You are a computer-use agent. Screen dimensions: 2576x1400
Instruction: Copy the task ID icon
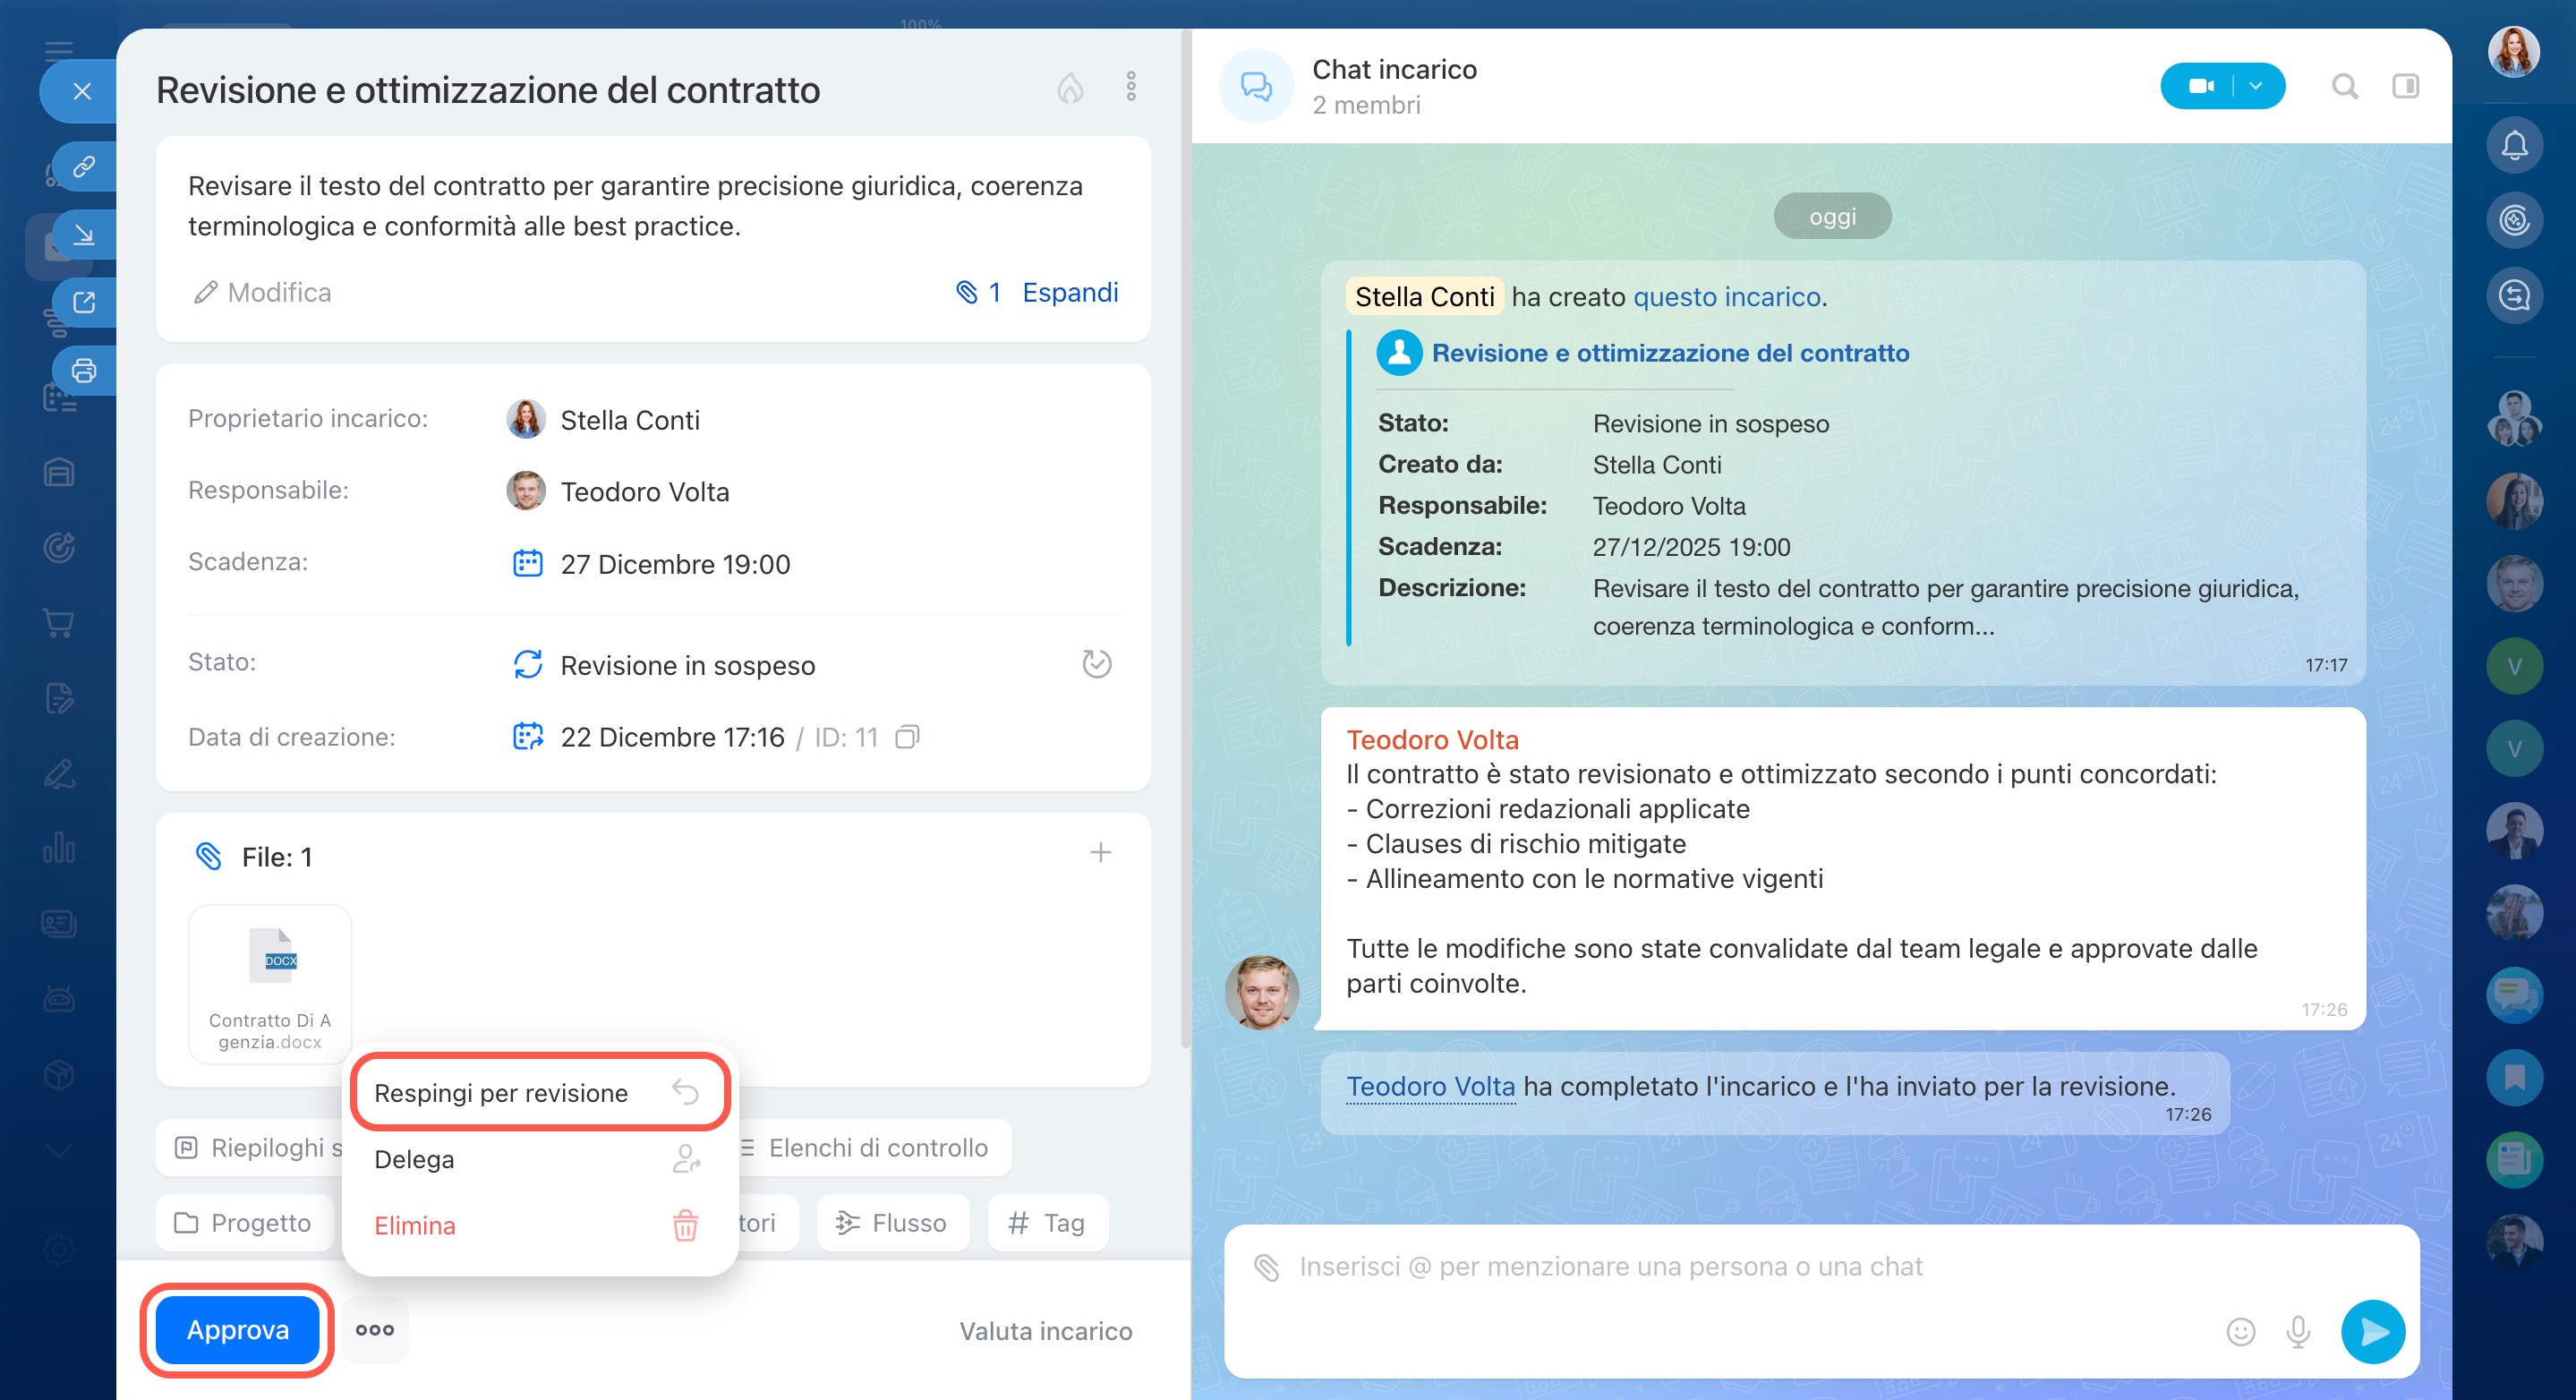[906, 738]
